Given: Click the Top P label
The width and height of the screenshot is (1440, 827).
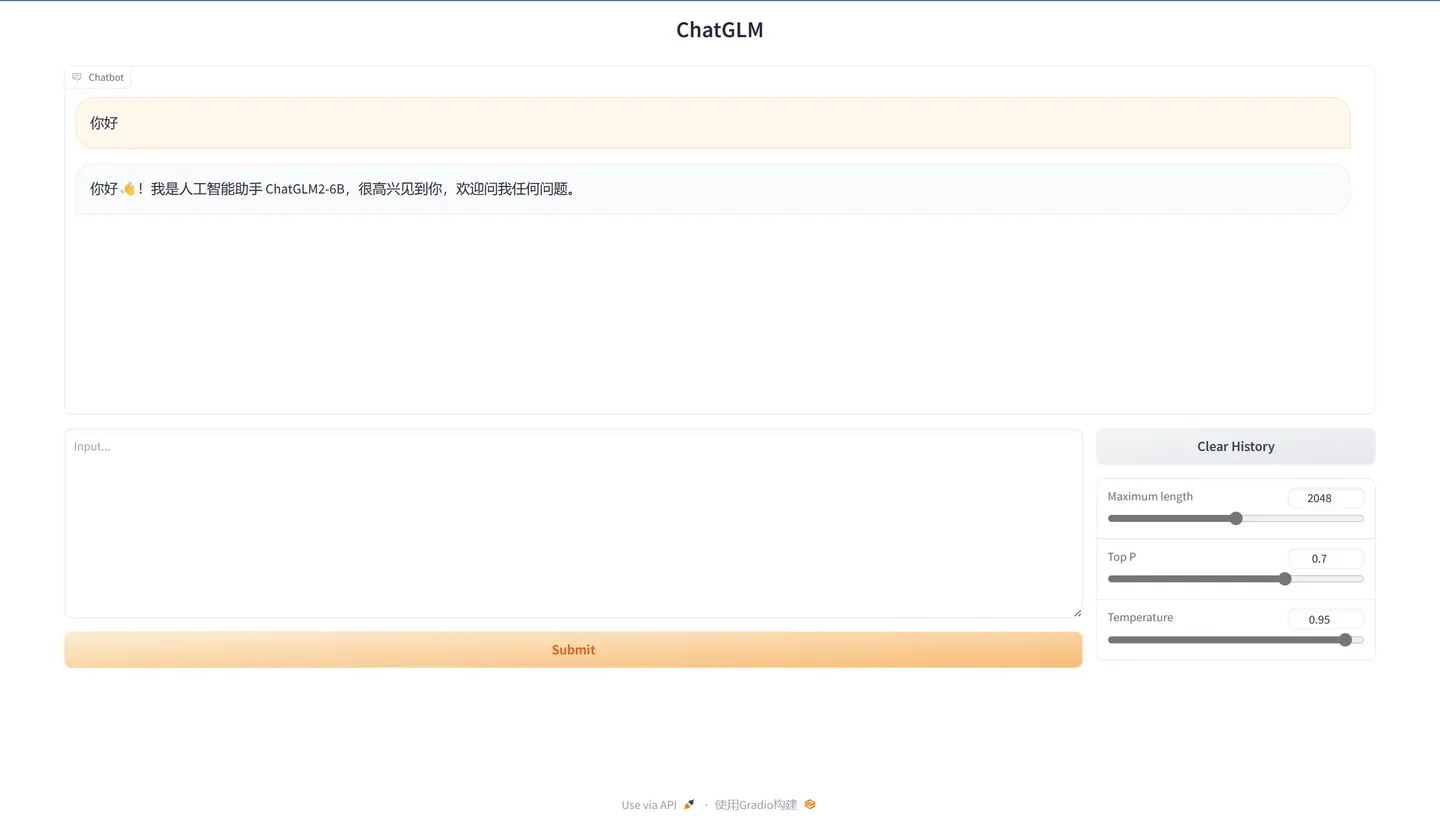Looking at the screenshot, I should pos(1122,557).
